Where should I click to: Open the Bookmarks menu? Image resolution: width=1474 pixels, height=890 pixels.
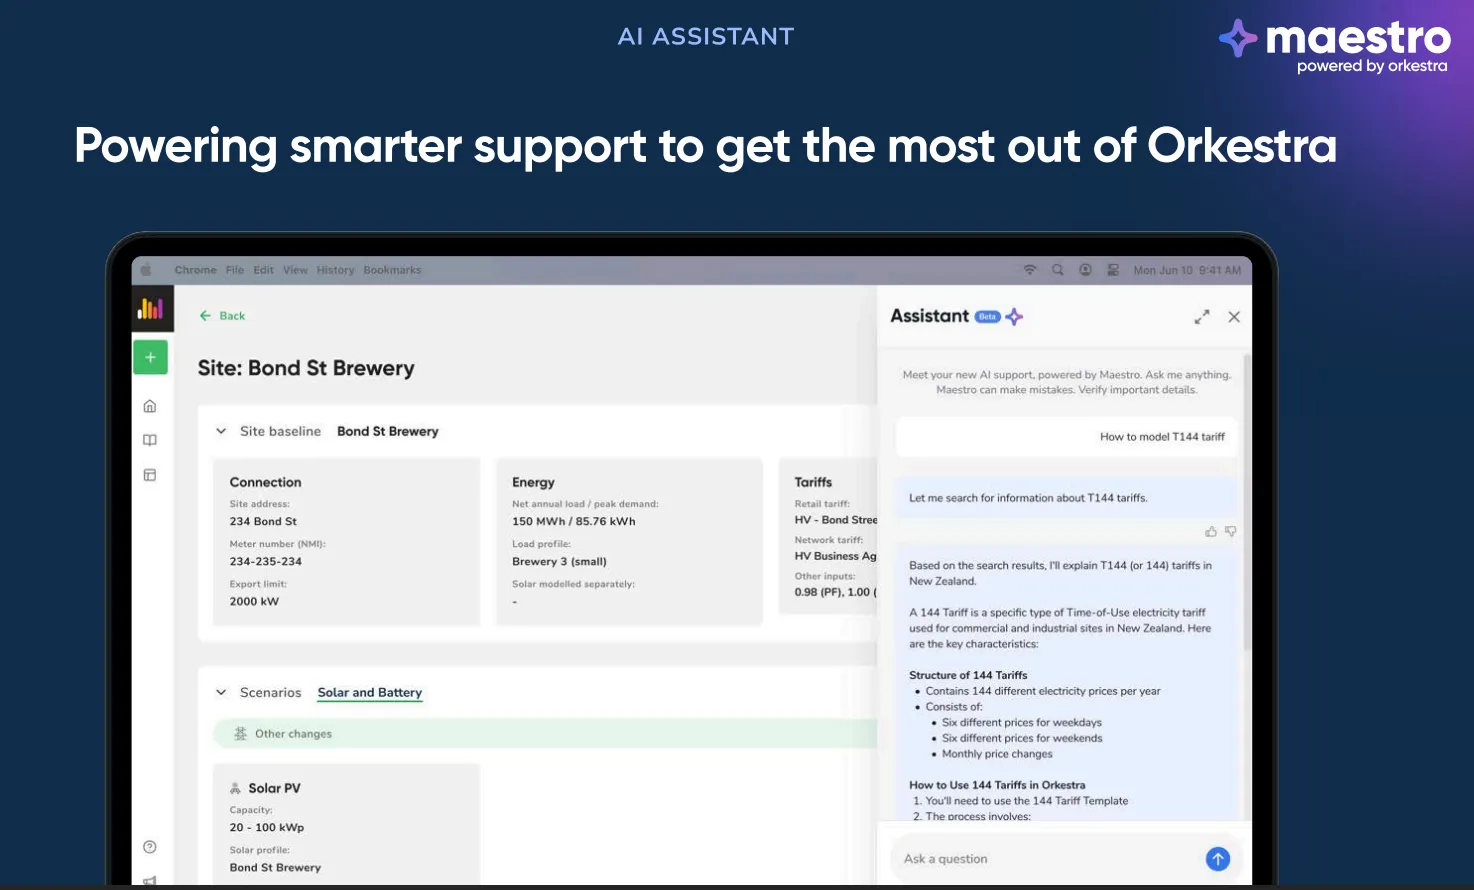(x=392, y=270)
